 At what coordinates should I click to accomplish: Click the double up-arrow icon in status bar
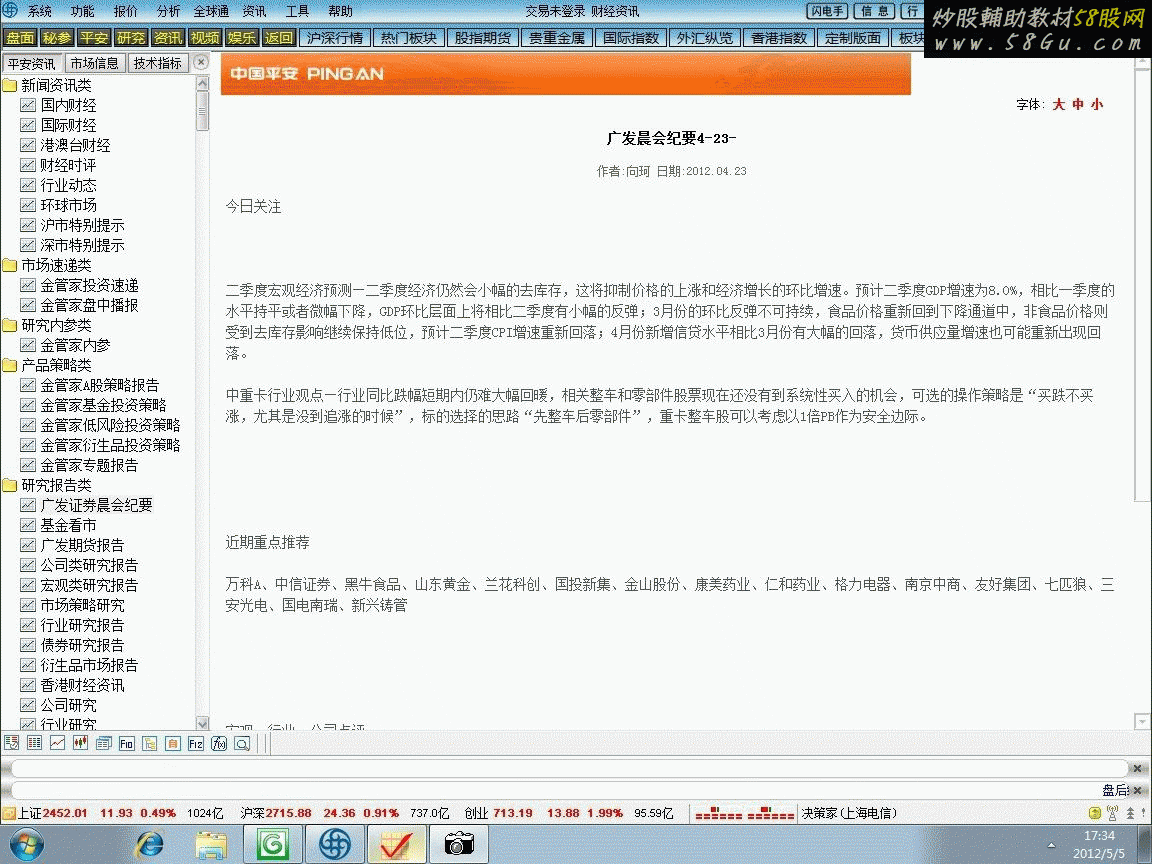pos(1130,813)
